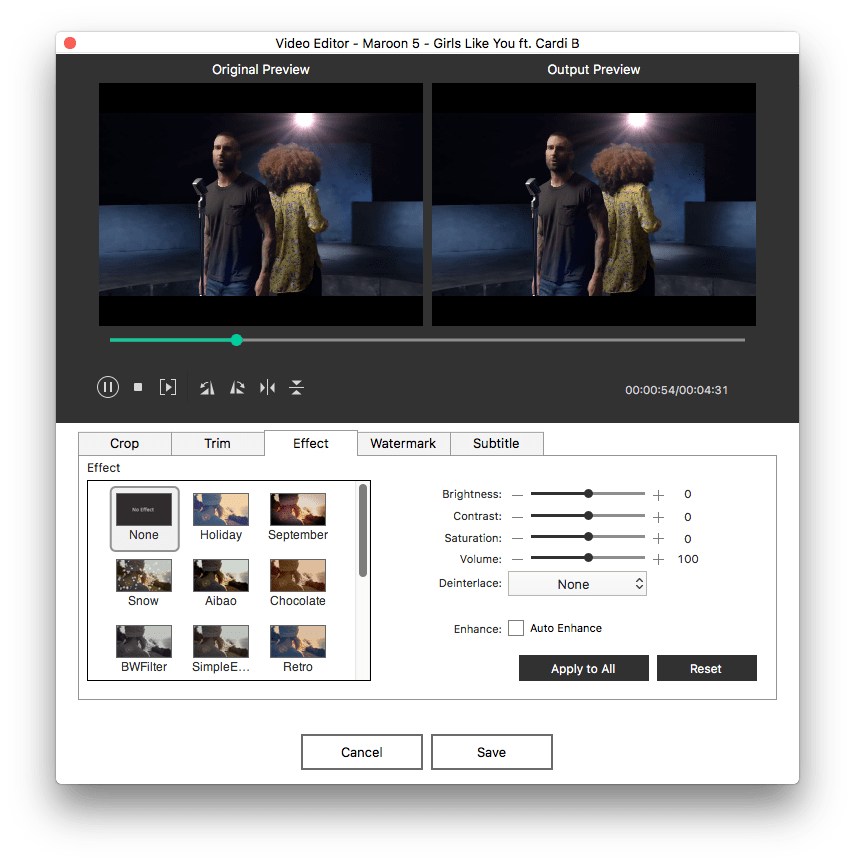Image resolution: width=855 pixels, height=864 pixels.
Task: Apply the Snow effect
Action: [144, 583]
